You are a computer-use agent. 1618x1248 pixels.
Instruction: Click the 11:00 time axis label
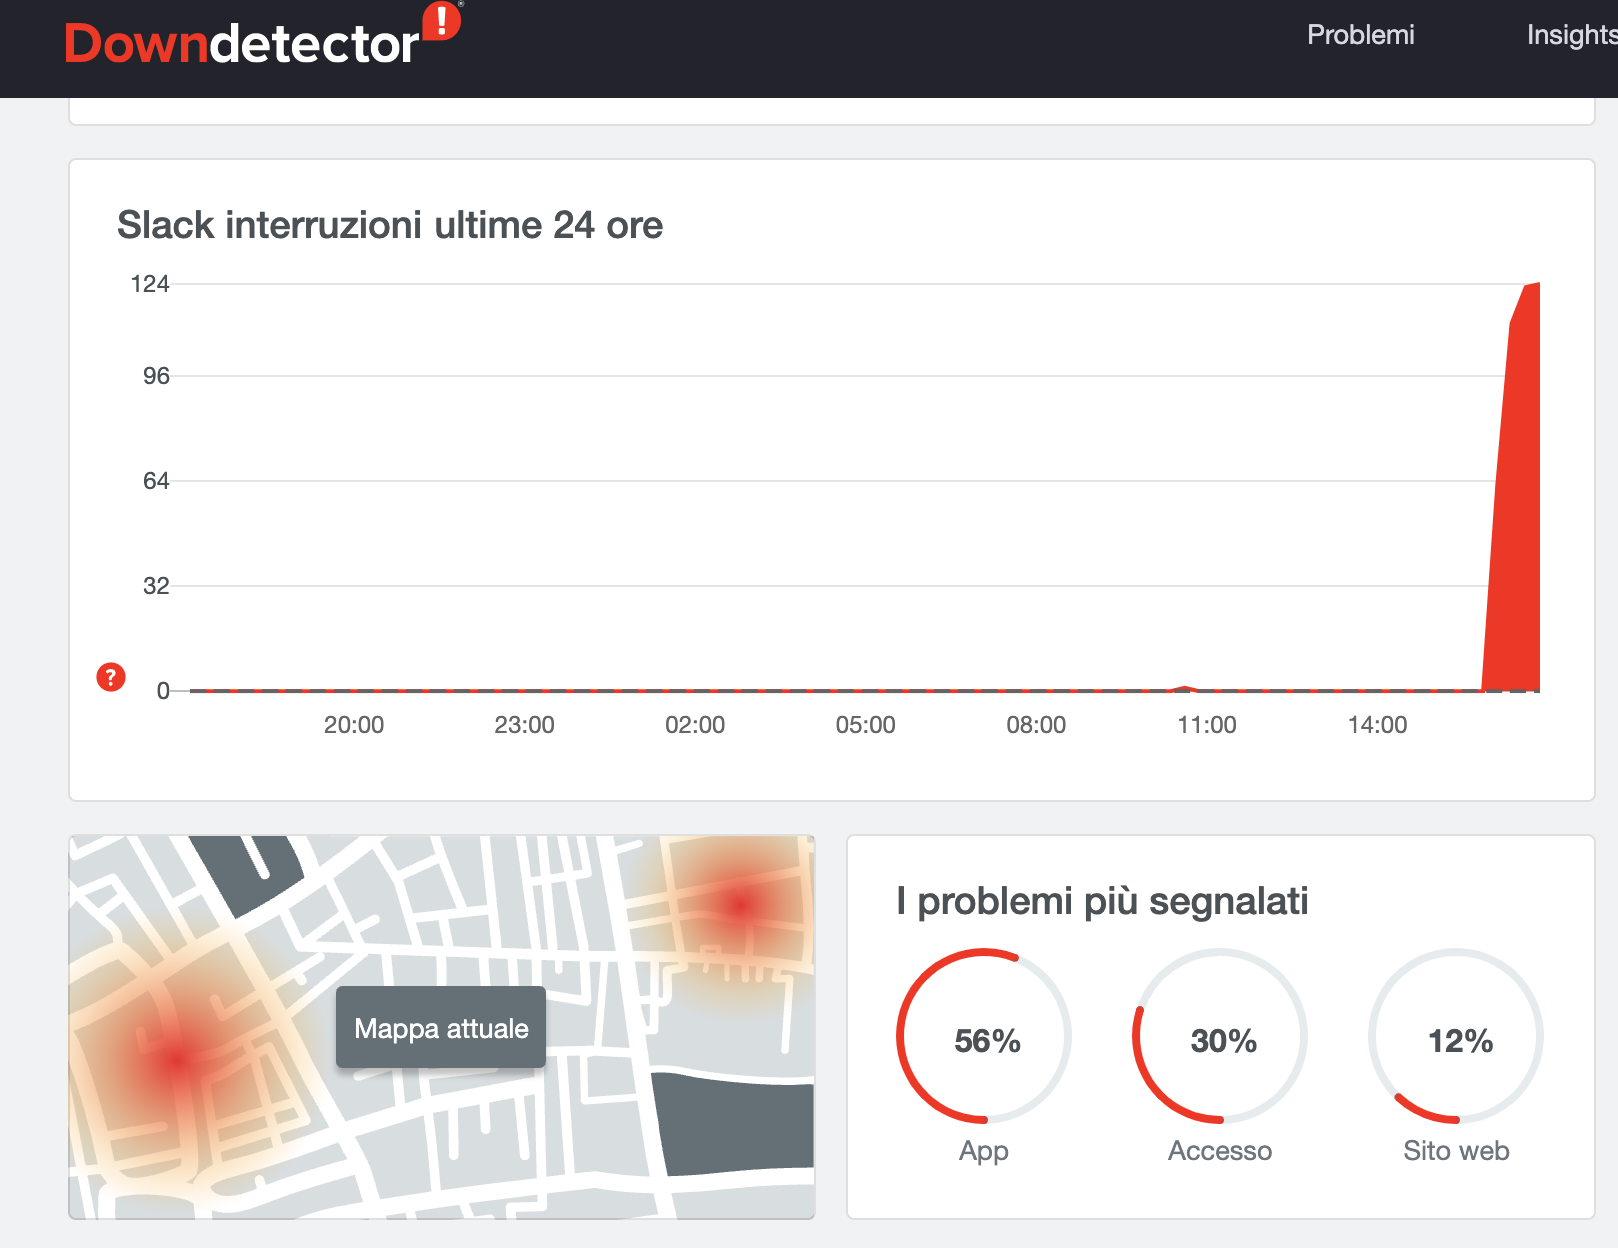1207,725
